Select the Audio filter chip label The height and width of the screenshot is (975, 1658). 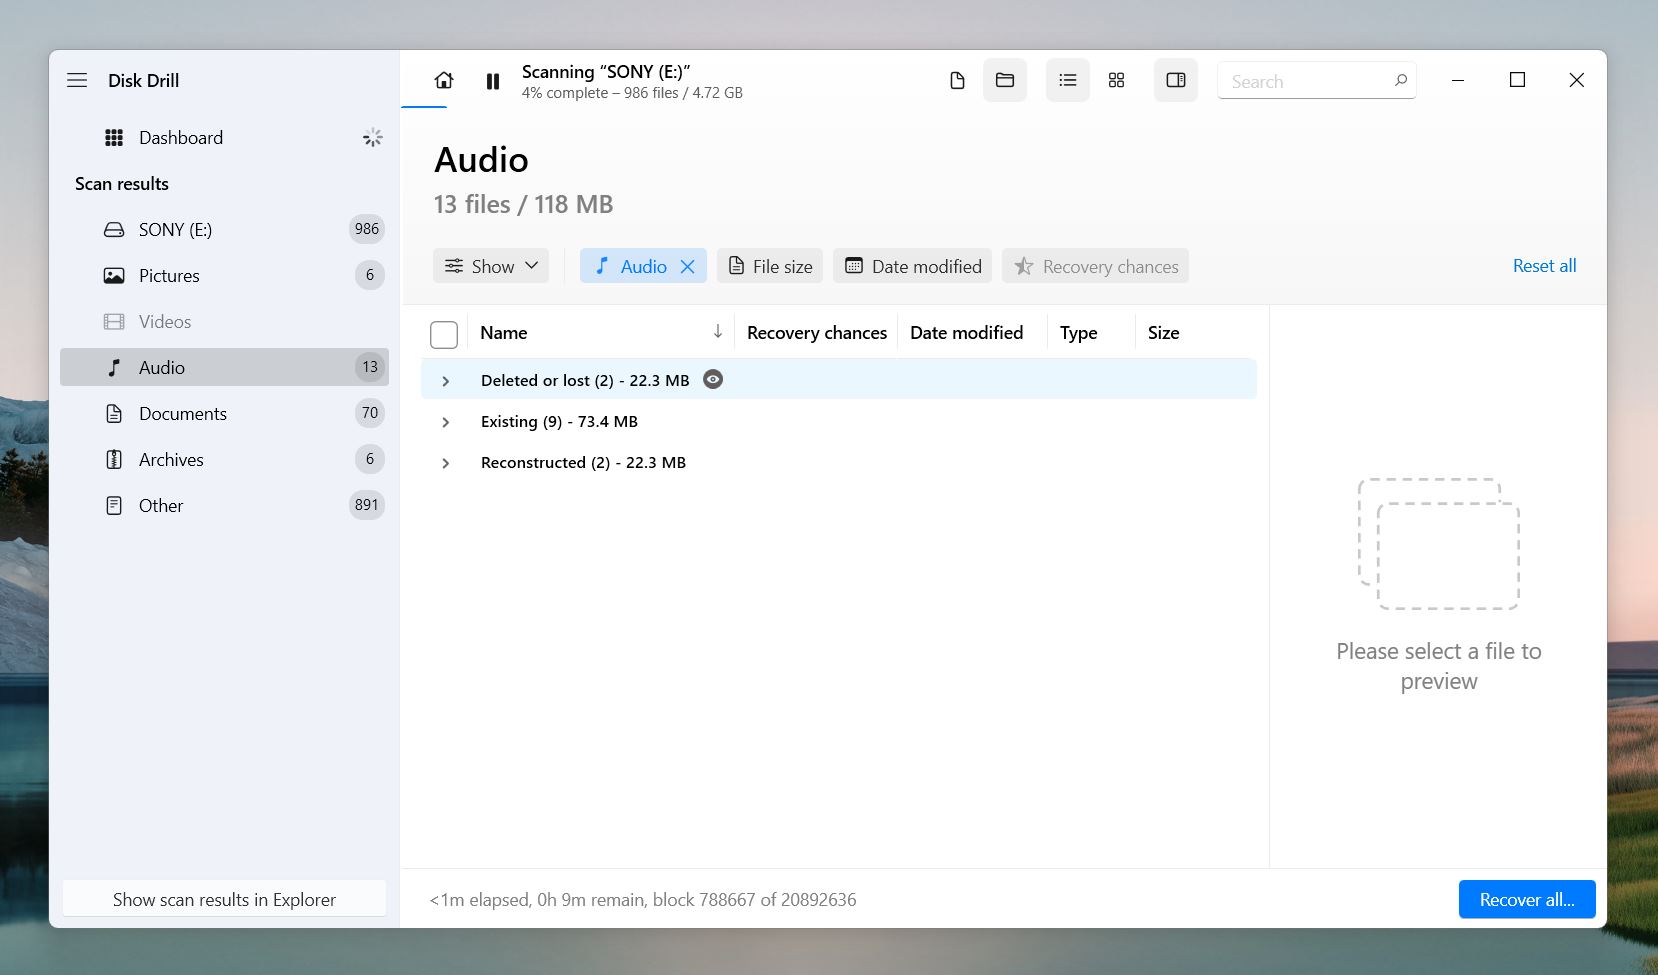[643, 266]
